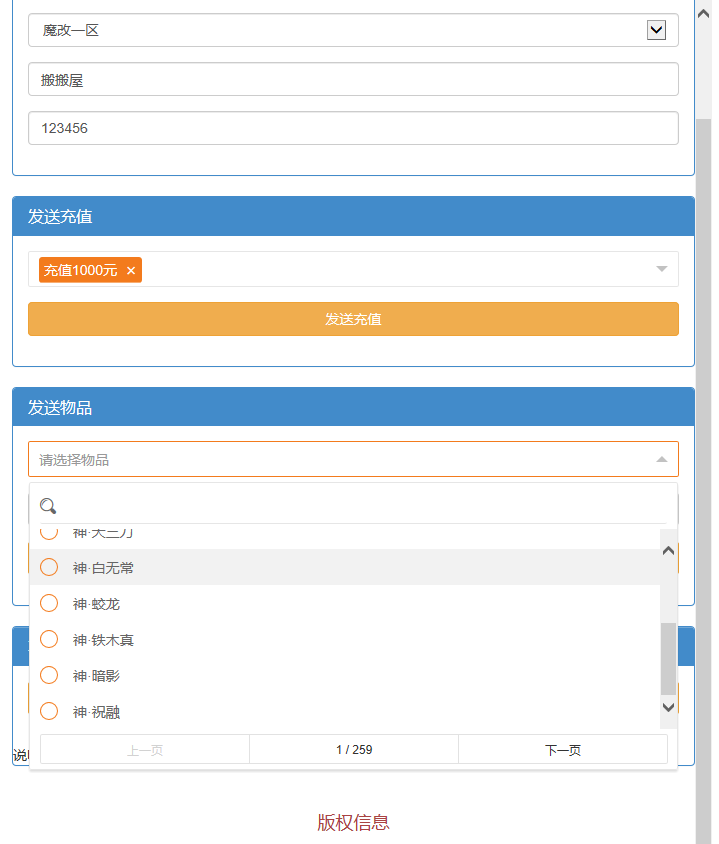
Task: Select the 神·白无常 radio option
Action: 49,568
